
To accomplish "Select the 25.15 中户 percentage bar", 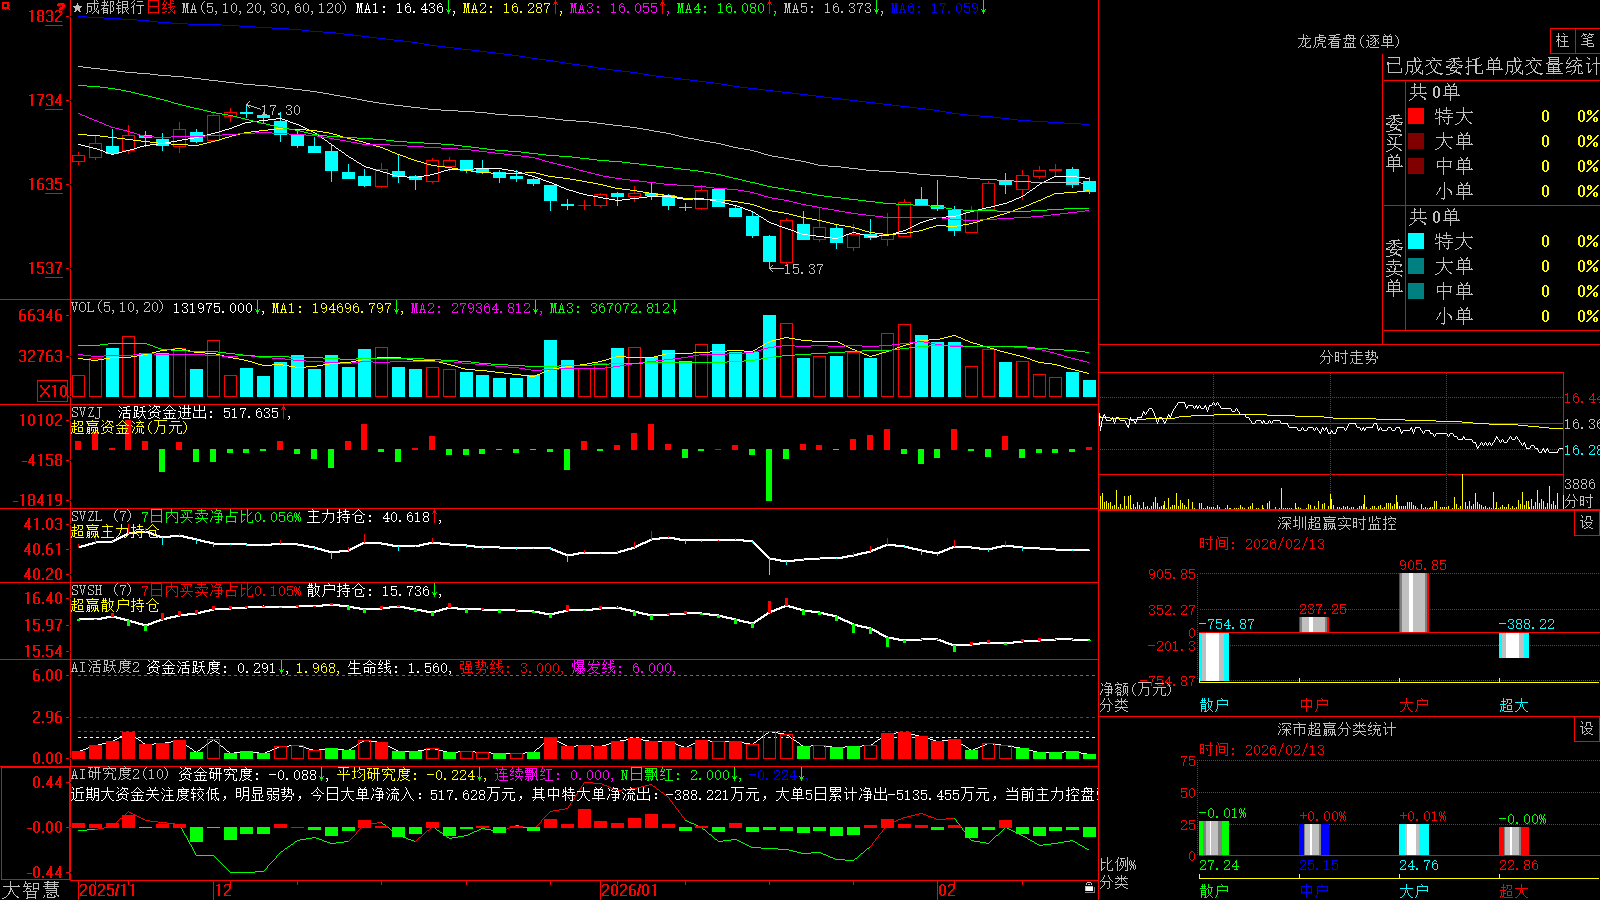I will [x=1314, y=839].
